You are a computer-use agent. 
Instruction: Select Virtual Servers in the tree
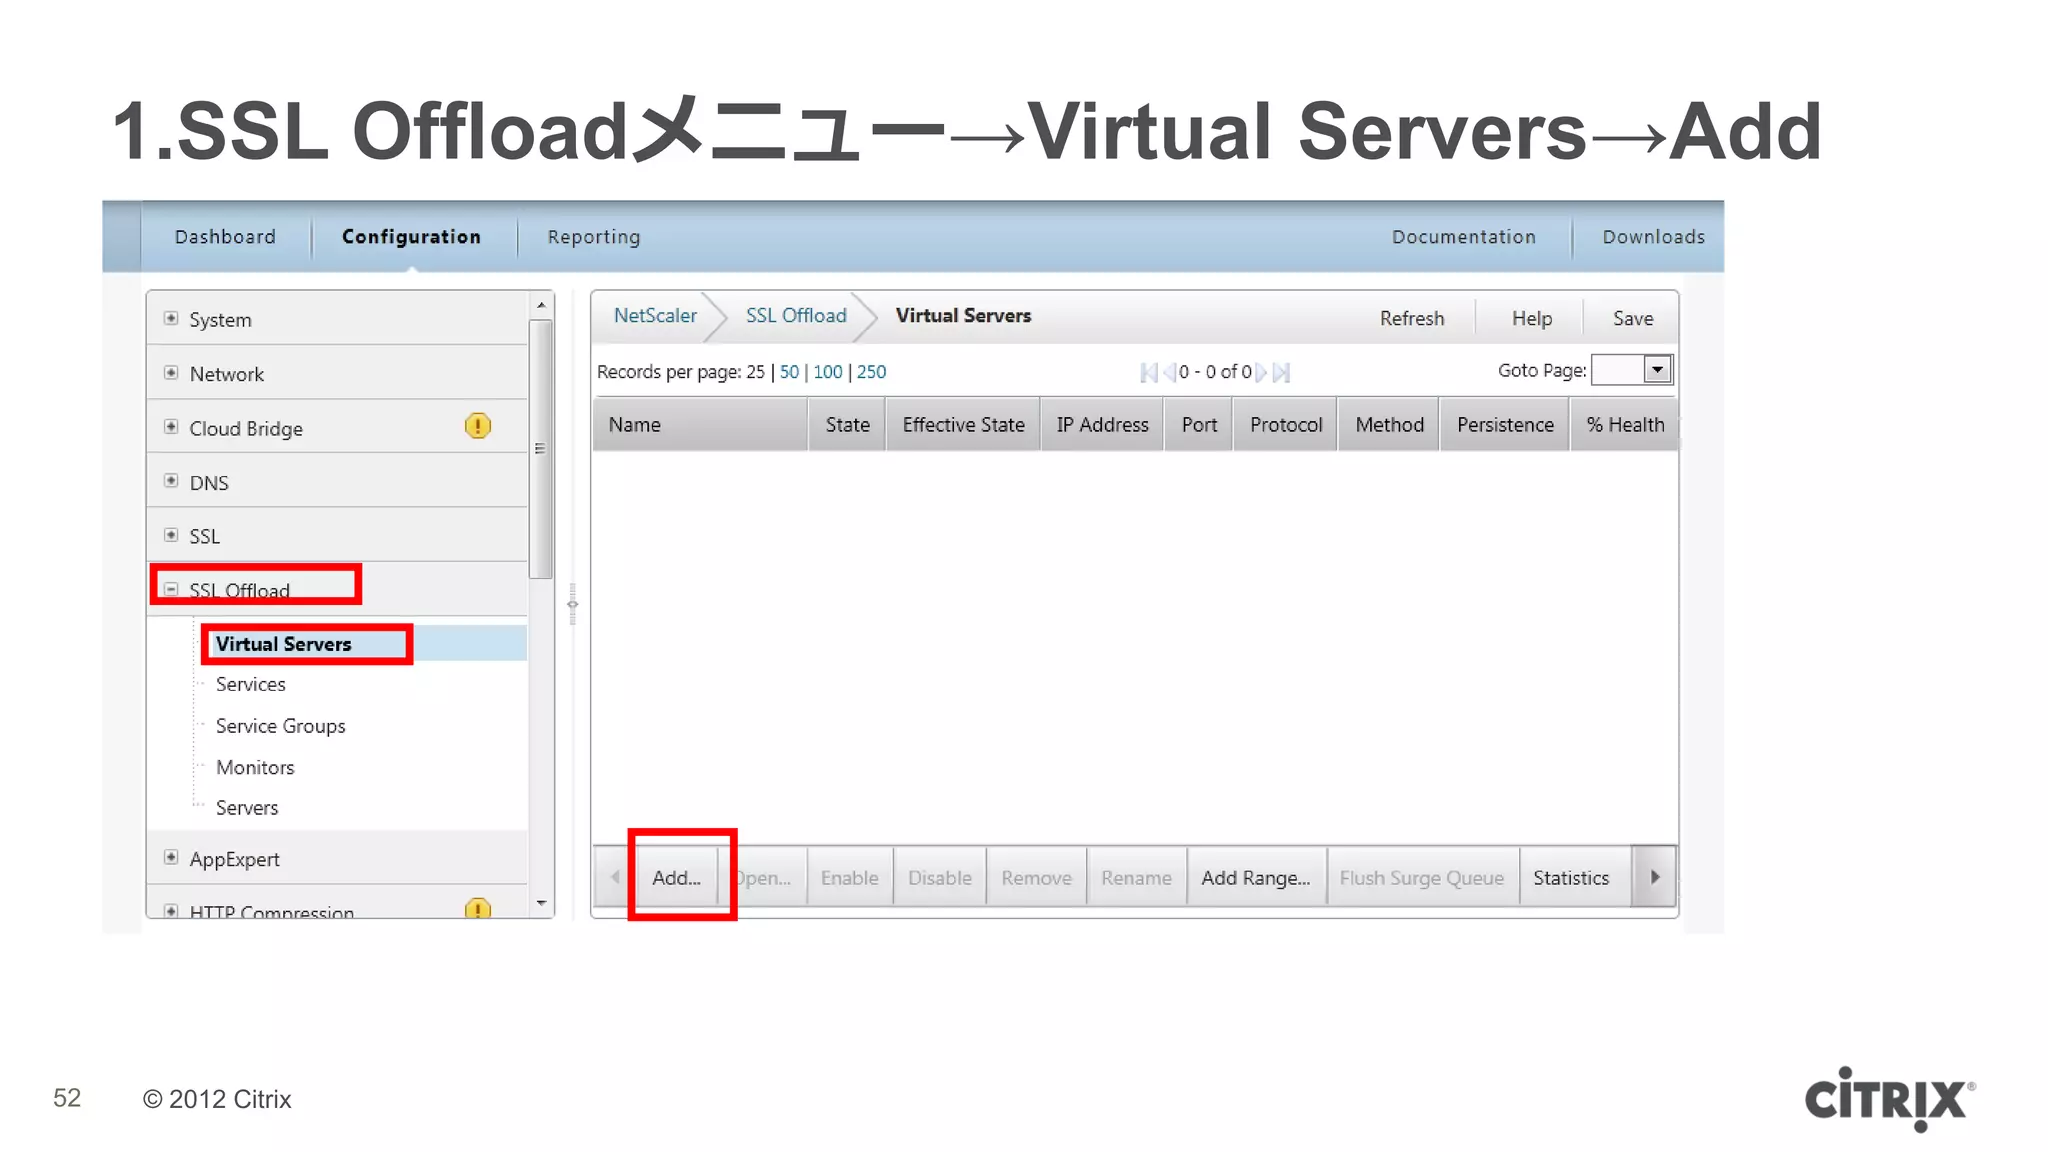(x=284, y=644)
